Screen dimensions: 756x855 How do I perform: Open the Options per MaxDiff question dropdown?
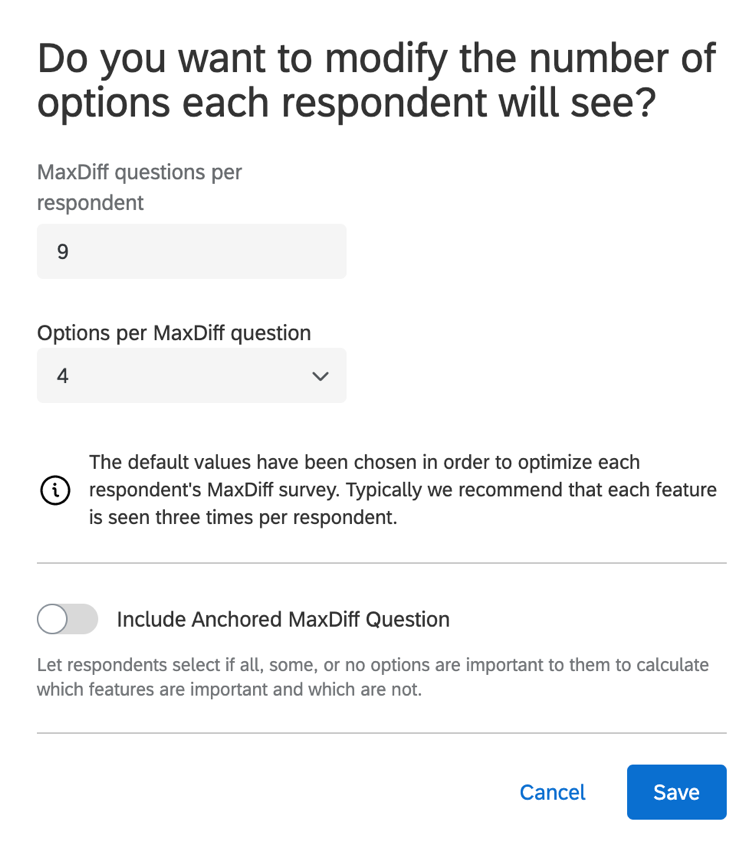point(191,376)
